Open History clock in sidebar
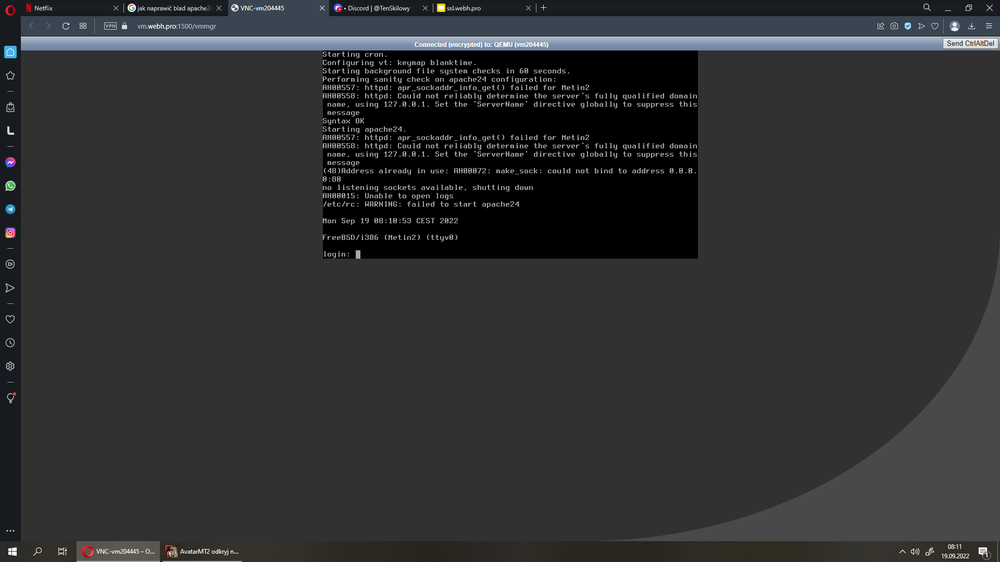The width and height of the screenshot is (1000, 562). [10, 343]
